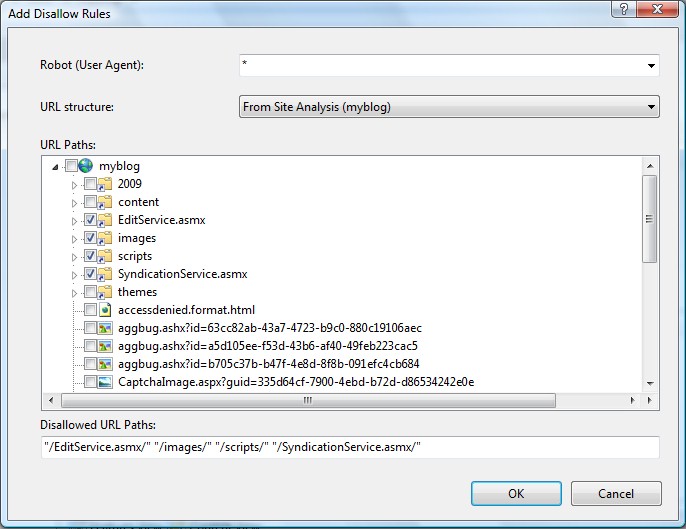Select the scripts tree item label

[135, 256]
